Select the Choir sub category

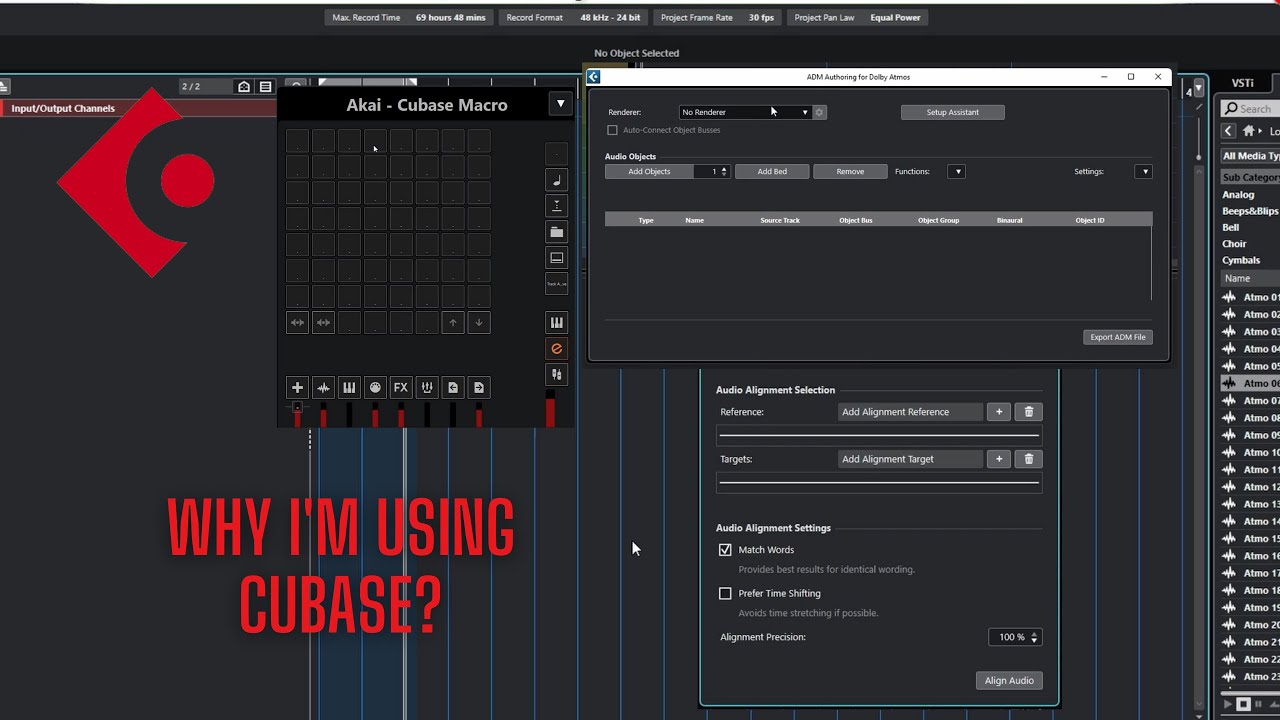click(x=1234, y=244)
